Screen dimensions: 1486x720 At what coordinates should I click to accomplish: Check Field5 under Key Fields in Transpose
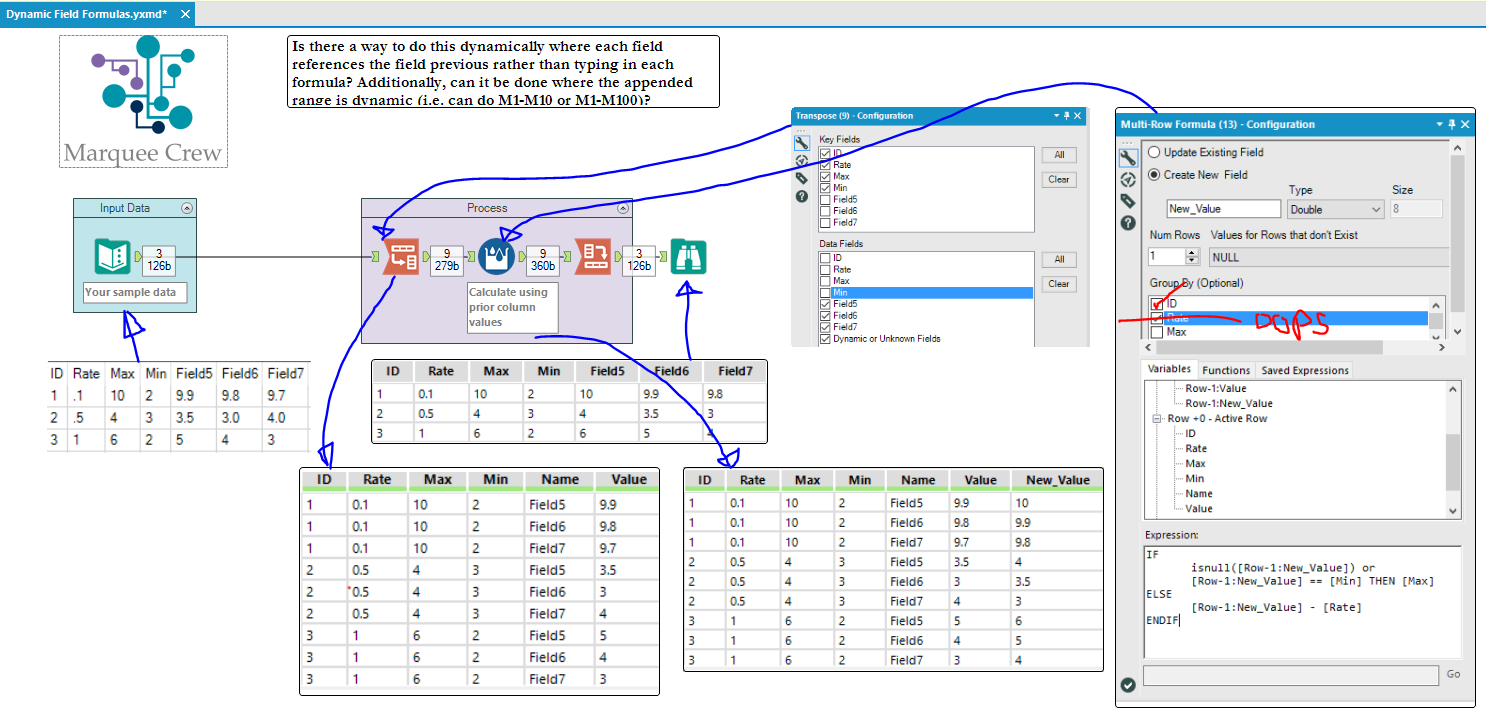pyautogui.click(x=825, y=199)
